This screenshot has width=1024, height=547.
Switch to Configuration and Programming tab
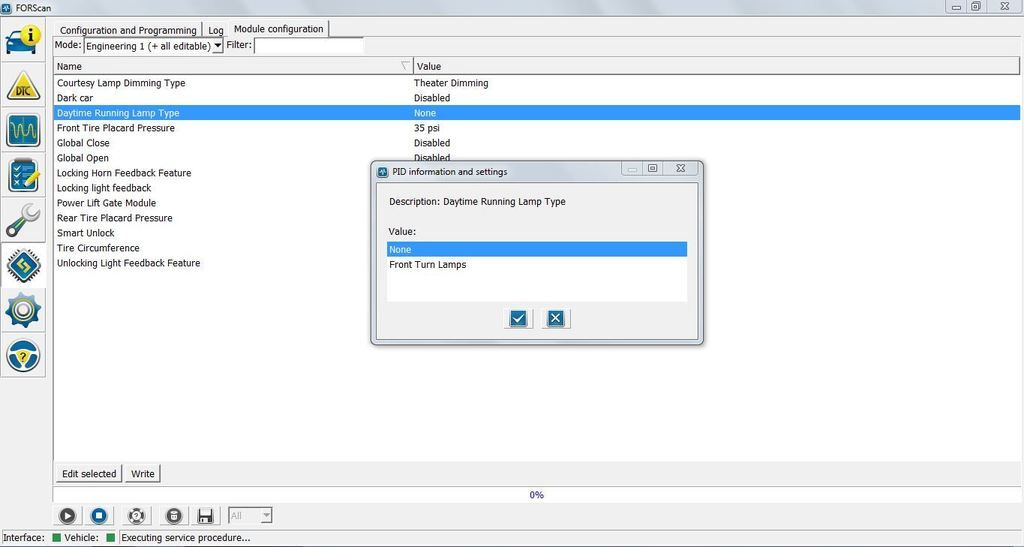[x=128, y=30]
